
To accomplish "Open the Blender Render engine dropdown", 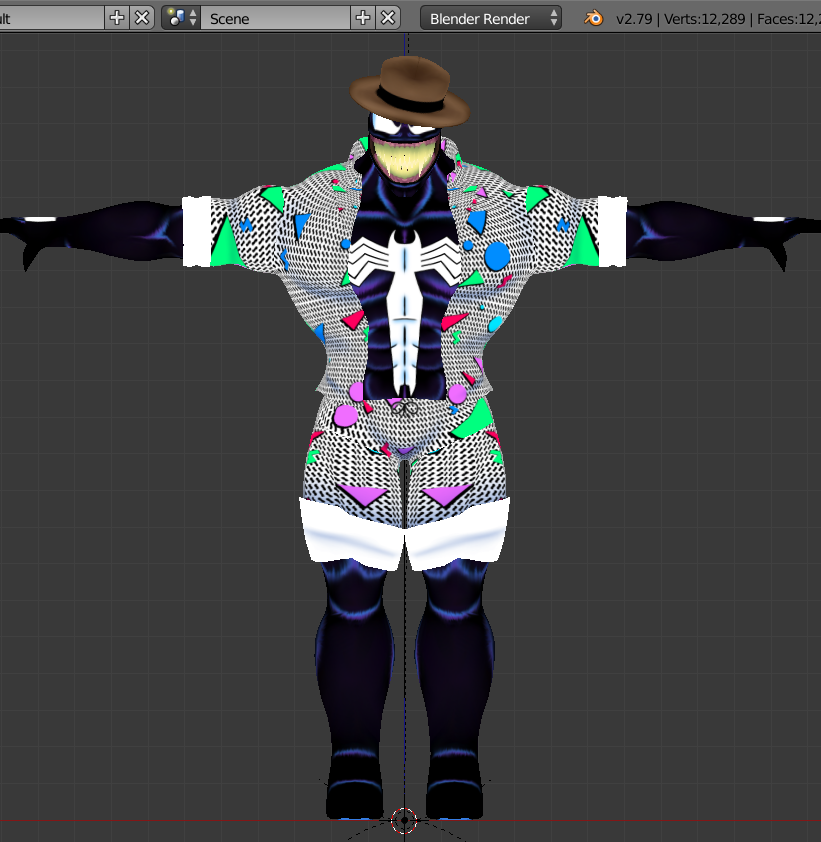I will coord(491,18).
